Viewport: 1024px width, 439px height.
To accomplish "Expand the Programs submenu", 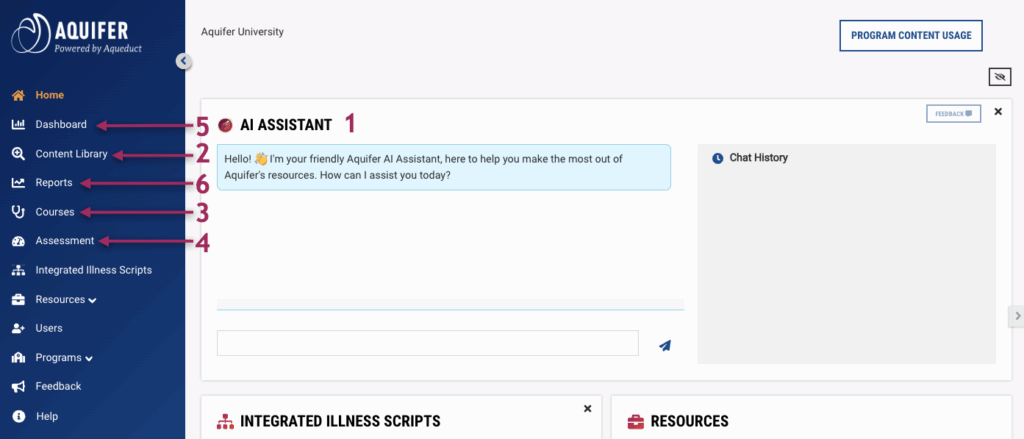I will click(89, 358).
